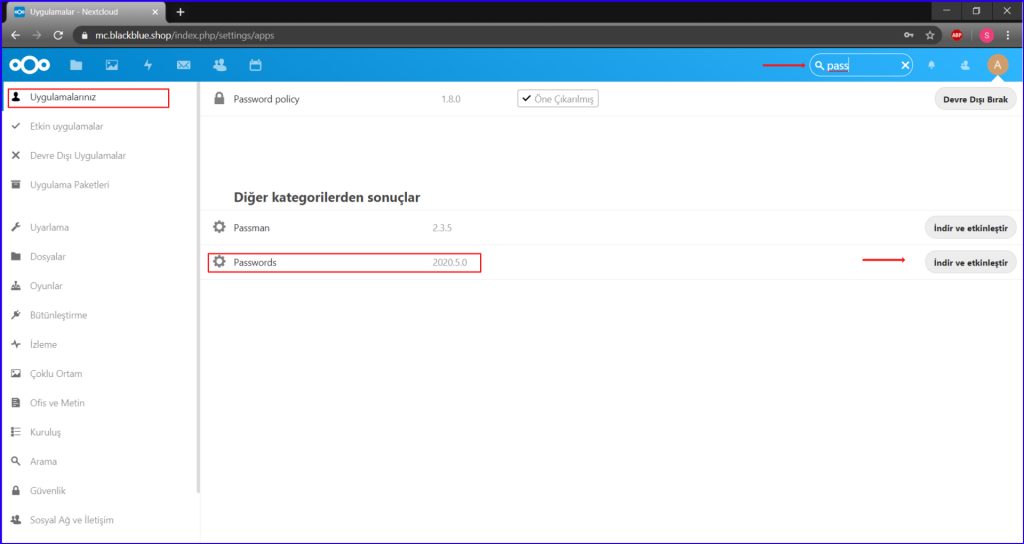Screen dimensions: 1024x544
Task: Click the Öne Çıkarılmış badge
Action: pyautogui.click(x=558, y=99)
